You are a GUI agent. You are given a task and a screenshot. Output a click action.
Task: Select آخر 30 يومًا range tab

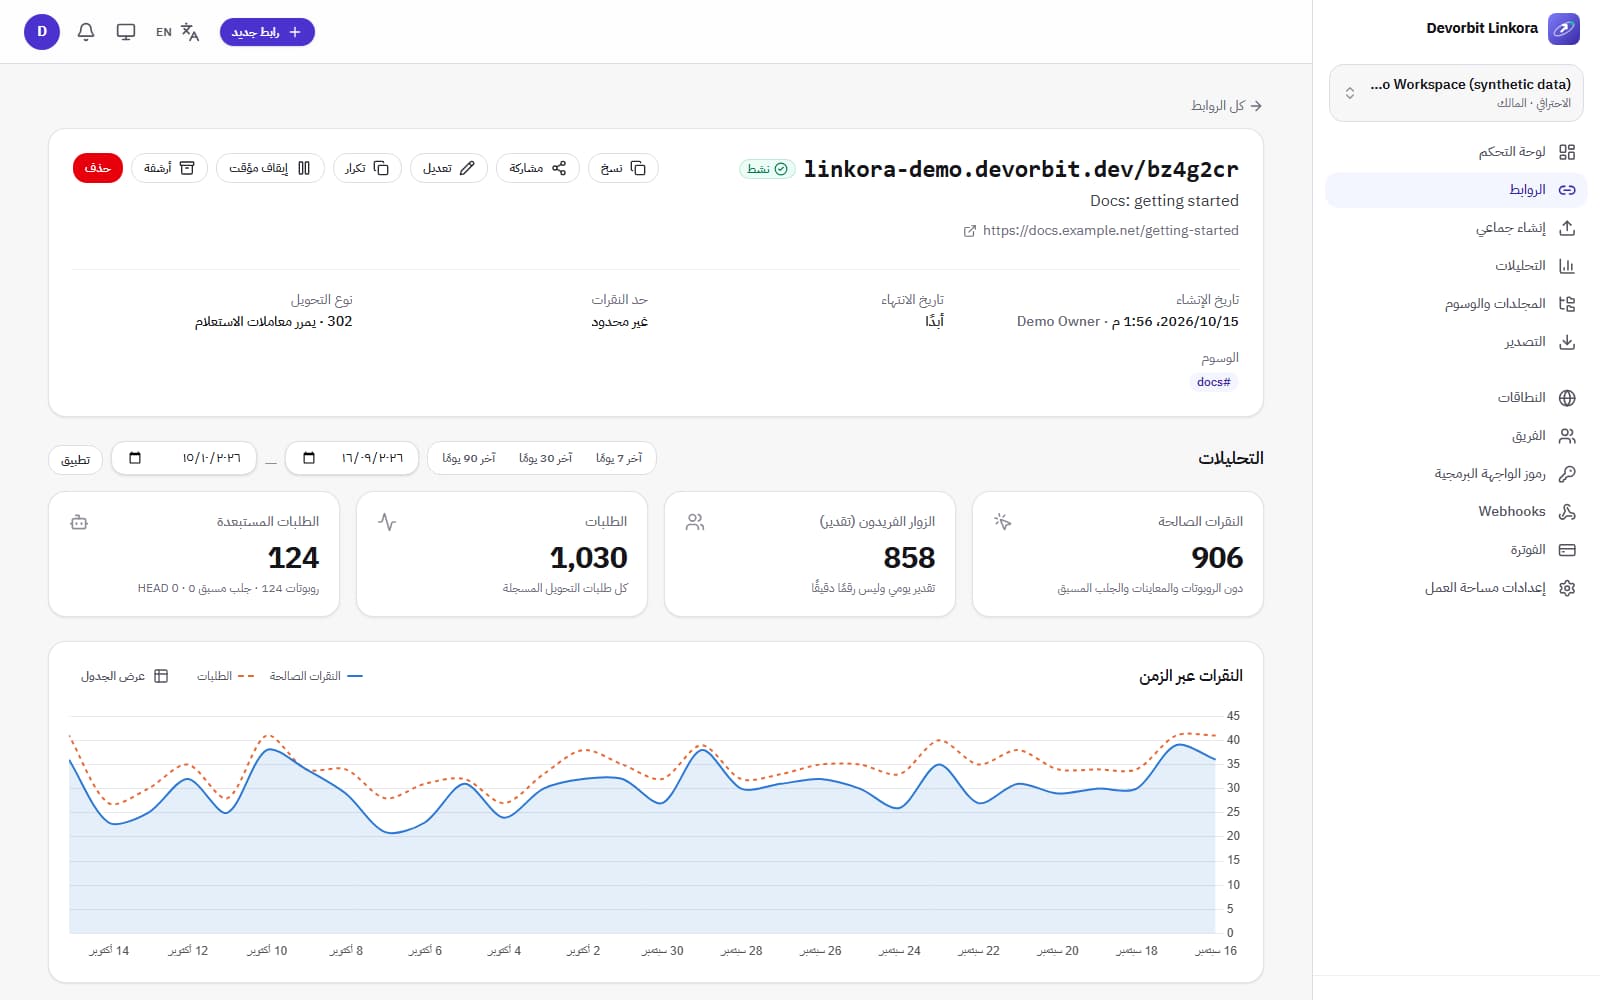coord(546,458)
